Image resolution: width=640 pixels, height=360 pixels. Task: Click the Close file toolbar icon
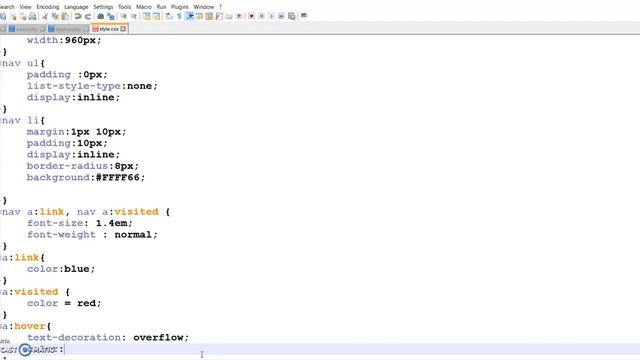(x=13, y=16)
